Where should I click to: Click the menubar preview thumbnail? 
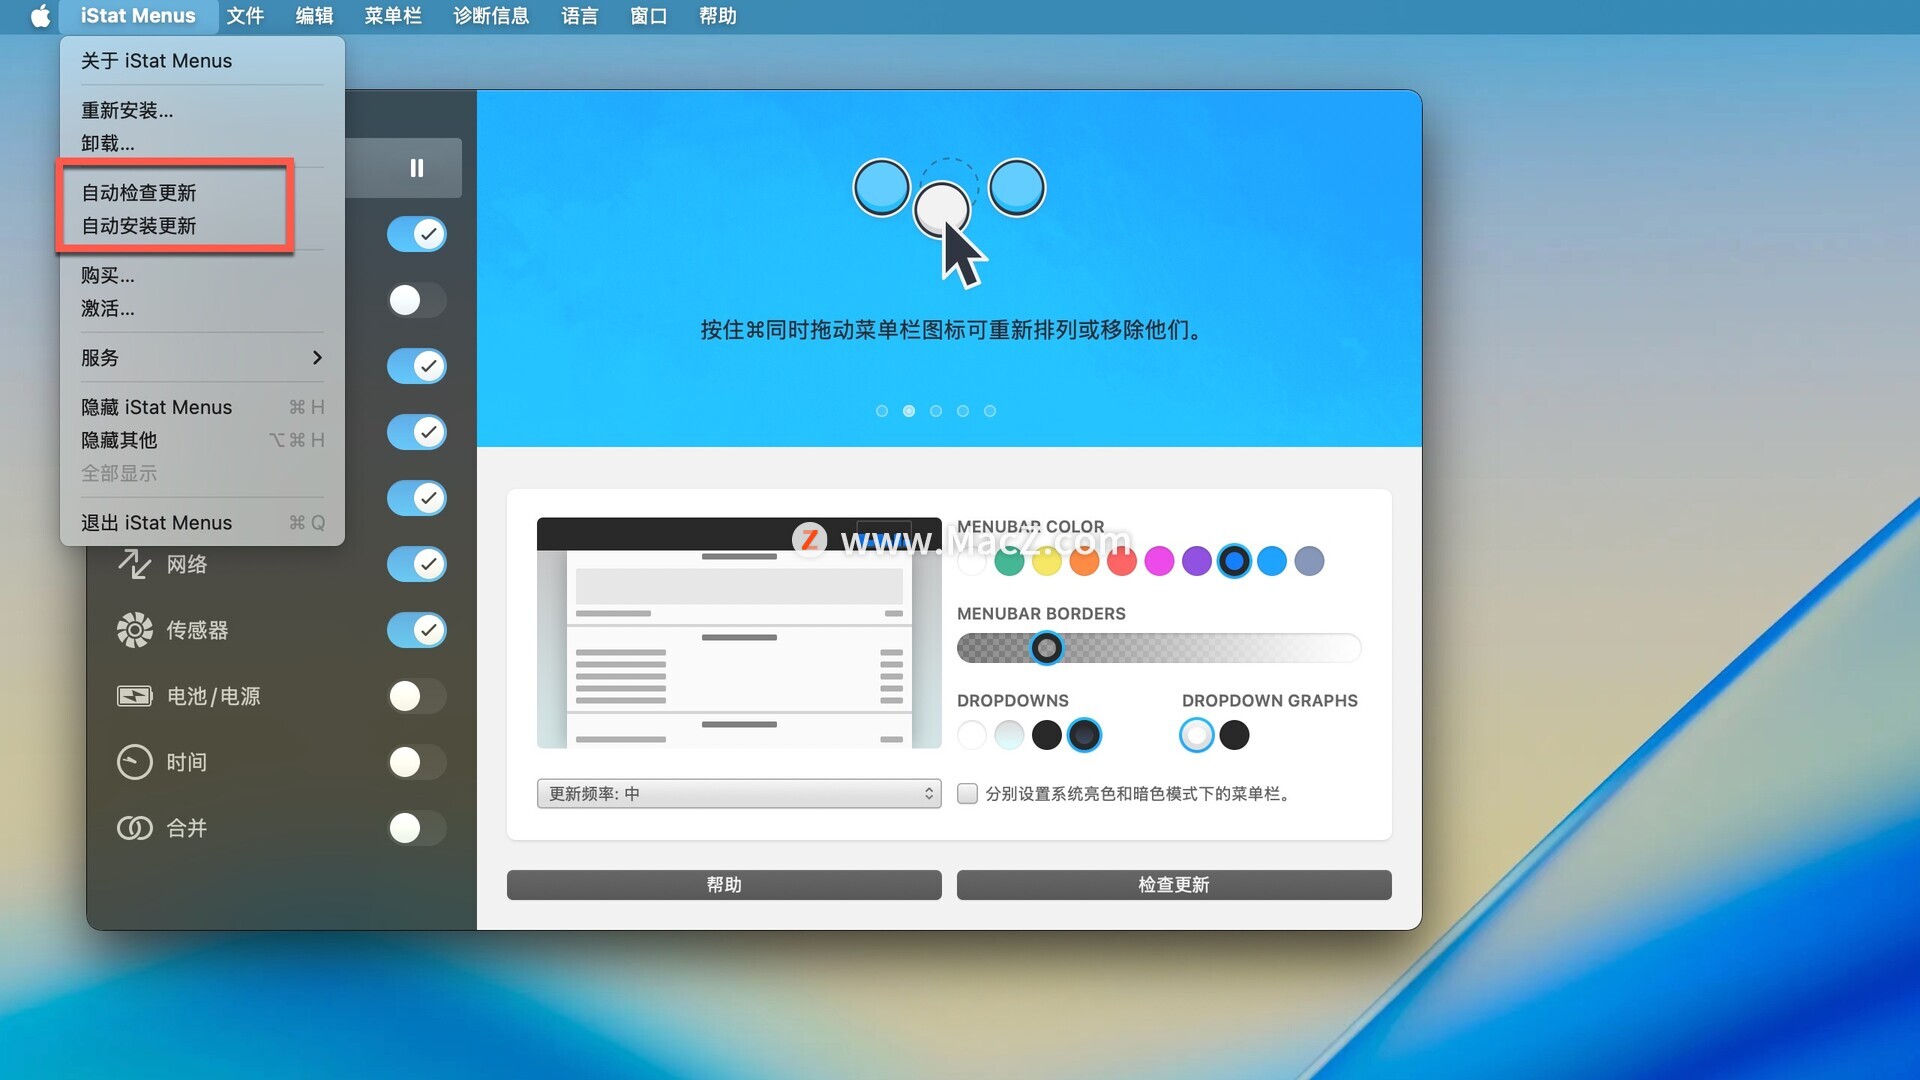pos(739,633)
